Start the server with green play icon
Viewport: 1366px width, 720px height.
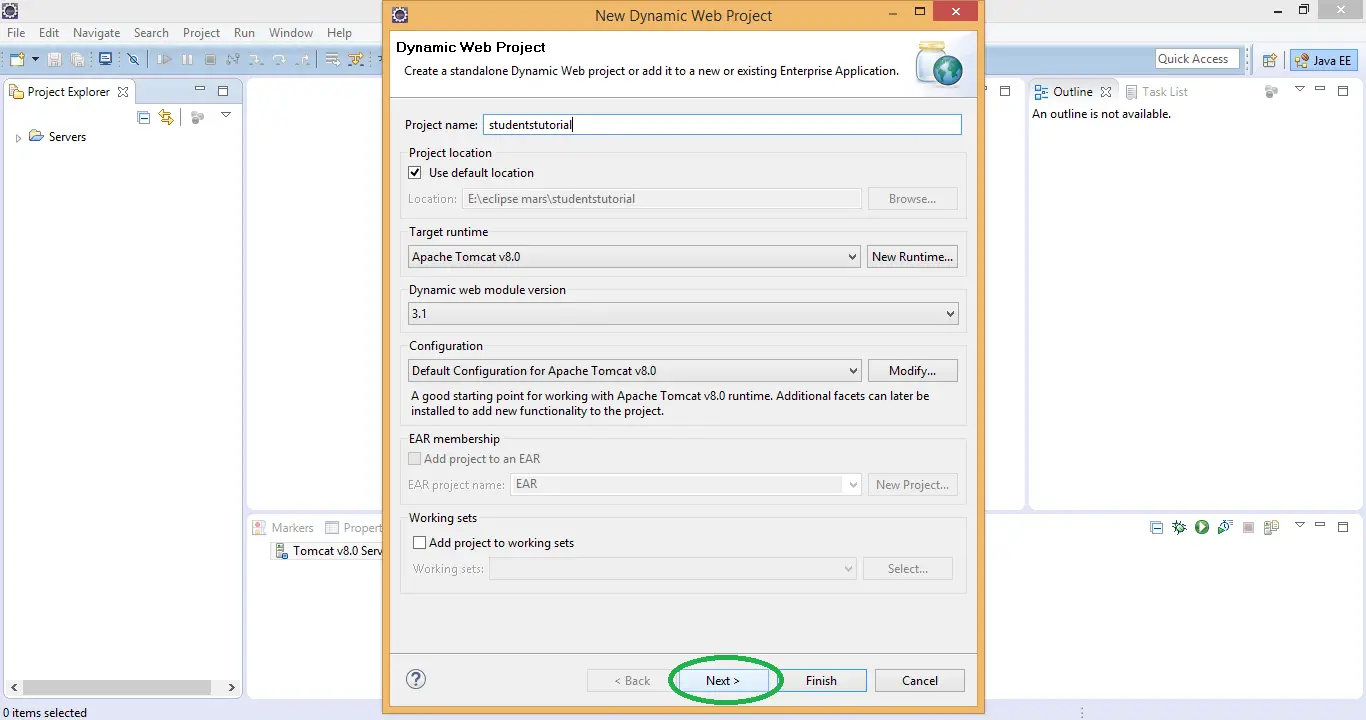coord(1202,527)
